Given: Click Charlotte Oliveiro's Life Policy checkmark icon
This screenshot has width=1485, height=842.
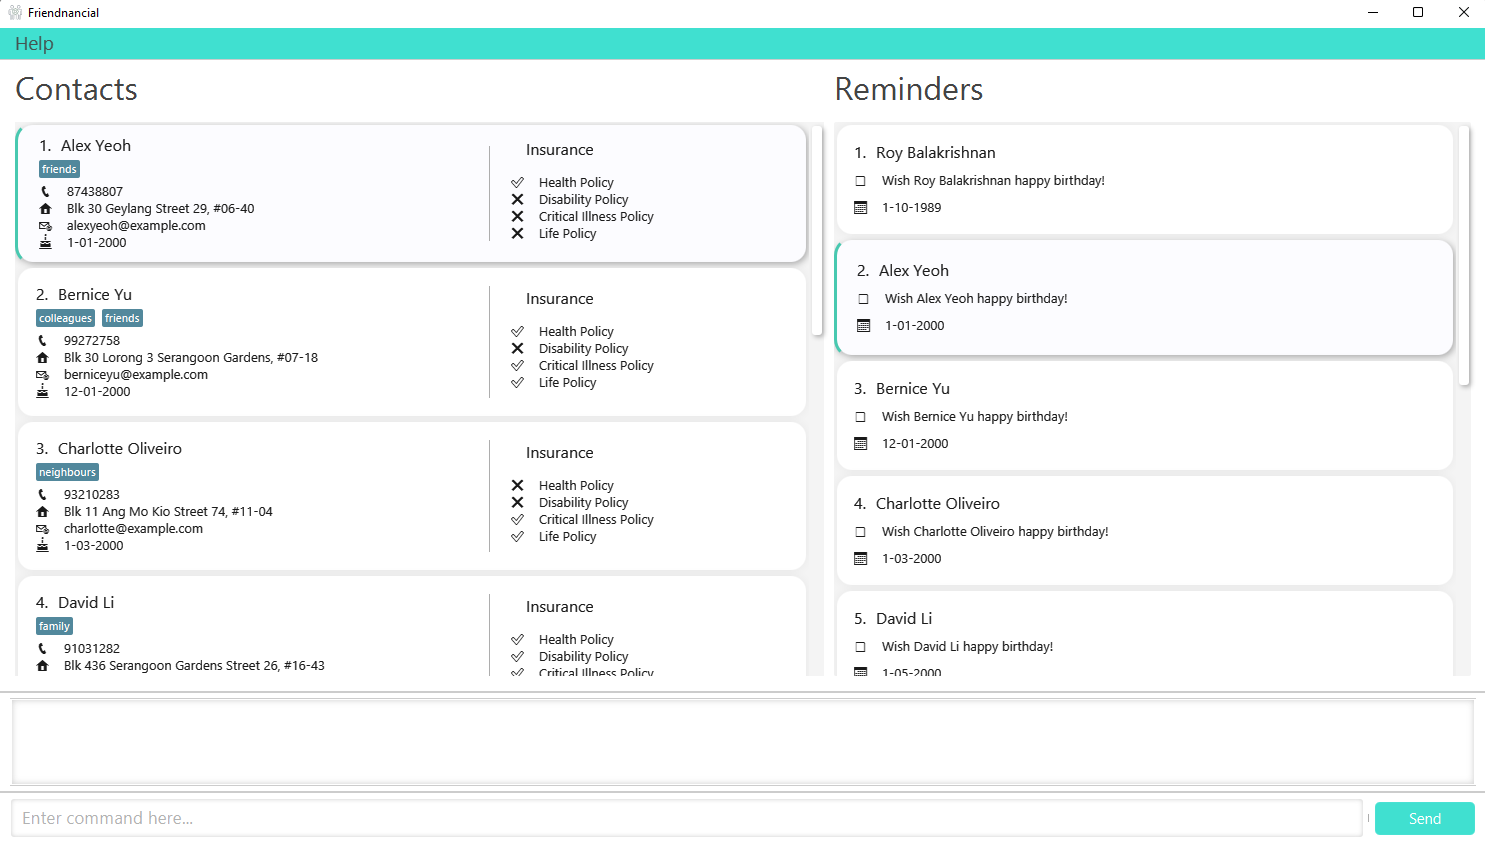Looking at the screenshot, I should click(x=517, y=537).
